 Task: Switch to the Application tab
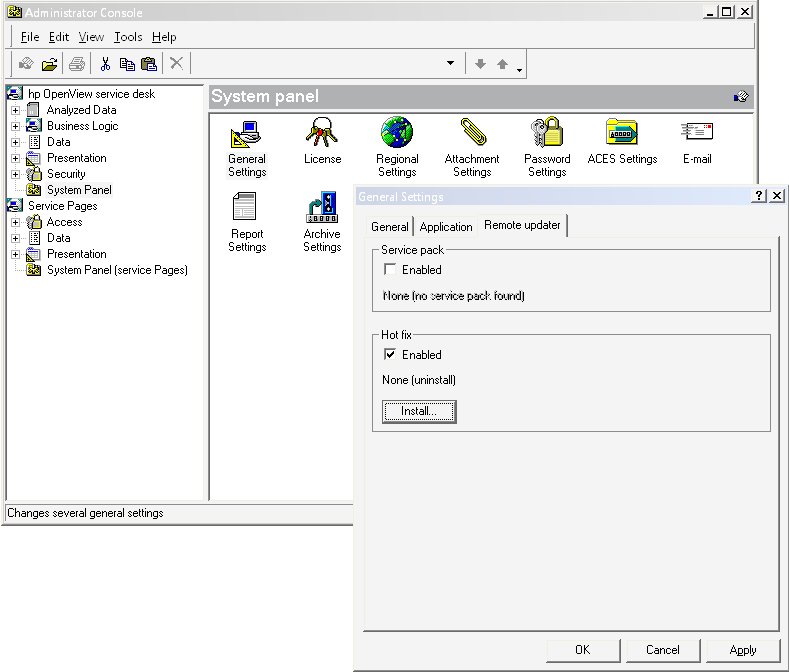[446, 227]
